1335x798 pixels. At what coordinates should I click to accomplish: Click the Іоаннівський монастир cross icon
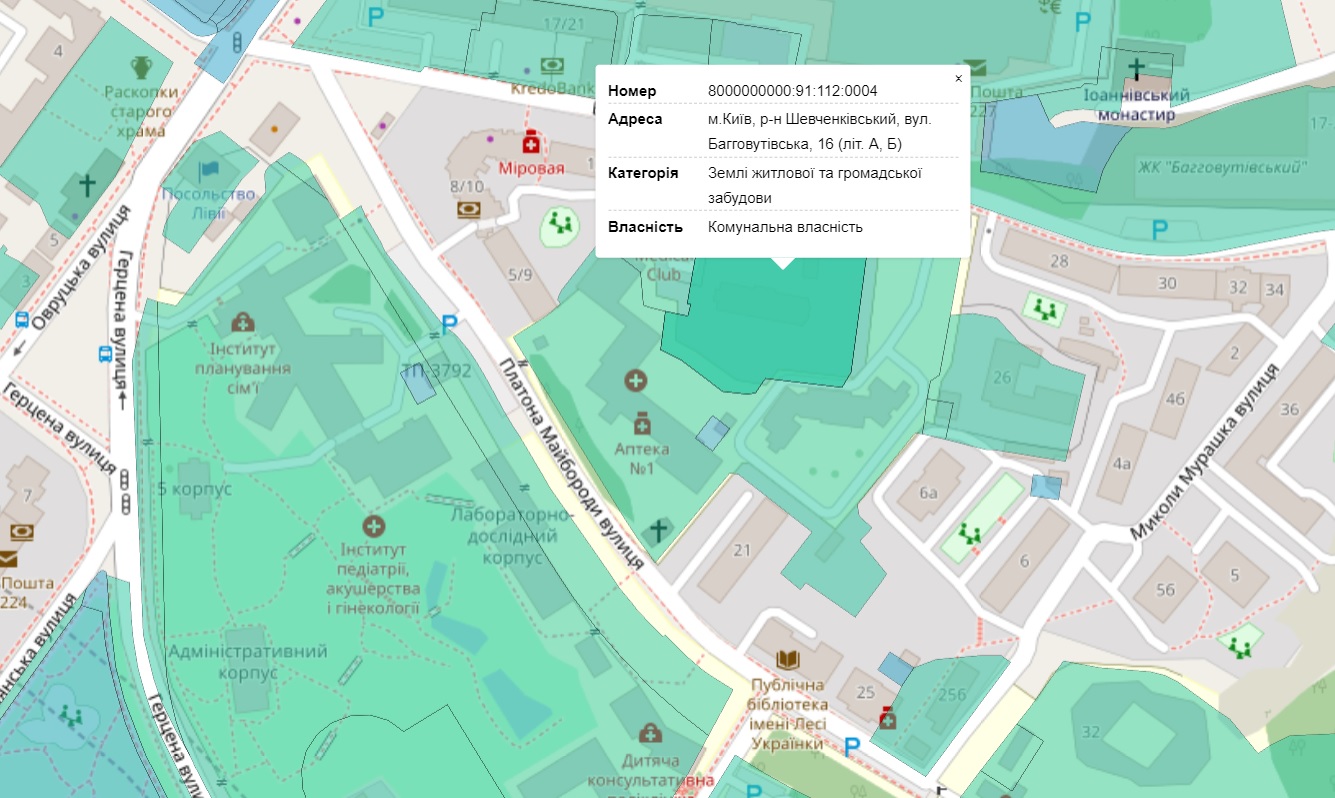[1136, 69]
